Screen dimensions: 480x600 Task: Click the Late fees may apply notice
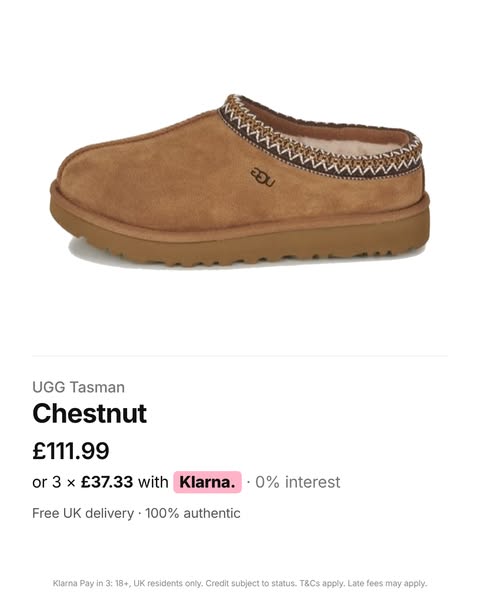(x=387, y=584)
